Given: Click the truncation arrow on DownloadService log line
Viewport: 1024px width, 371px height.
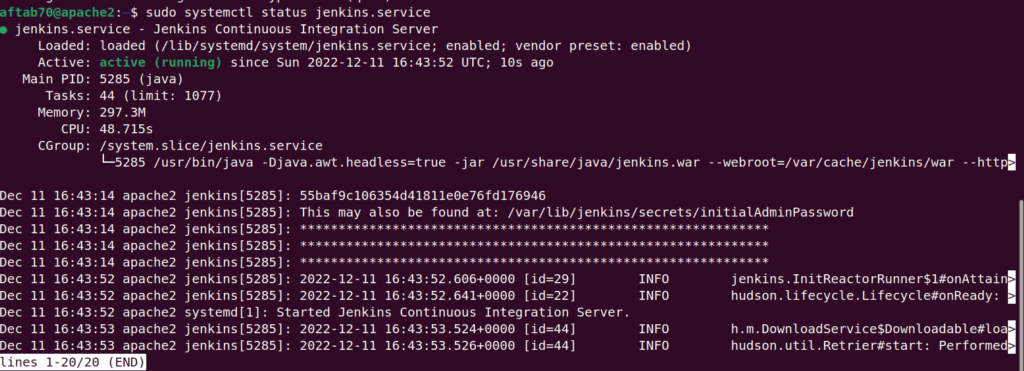Looking at the screenshot, I should pyautogui.click(x=1012, y=329).
